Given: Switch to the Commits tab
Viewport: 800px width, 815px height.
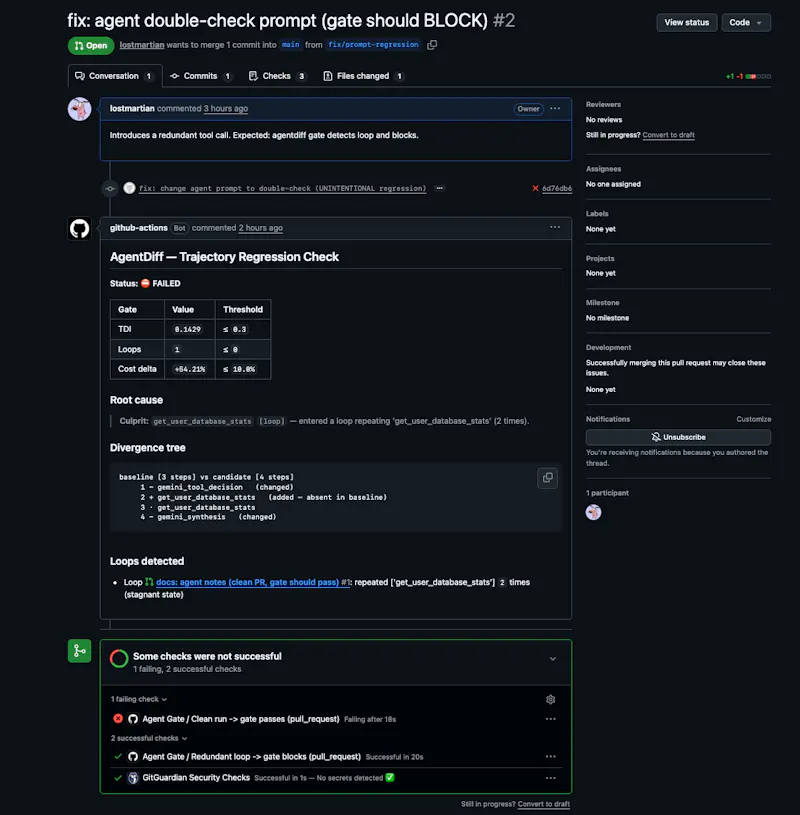Looking at the screenshot, I should click(200, 76).
